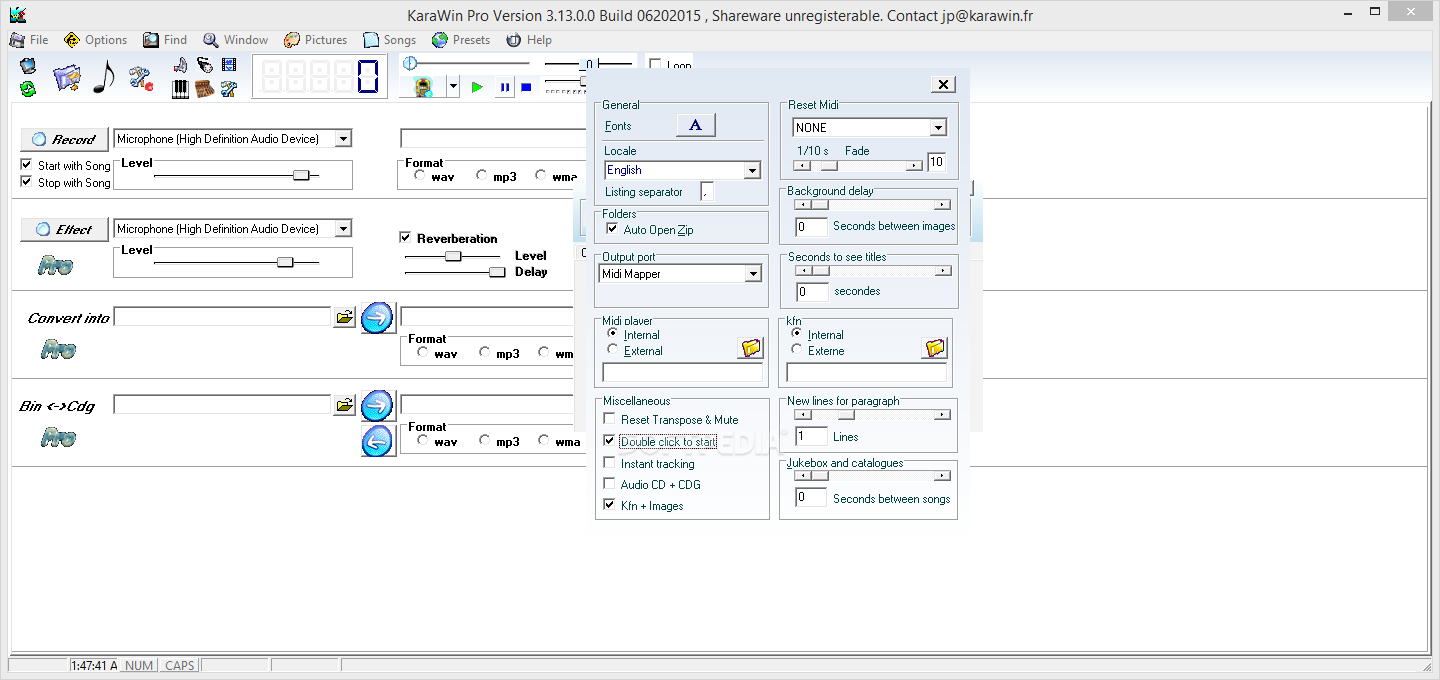Close the options dialog with X
Viewport: 1440px width, 680px height.
pyautogui.click(x=942, y=85)
